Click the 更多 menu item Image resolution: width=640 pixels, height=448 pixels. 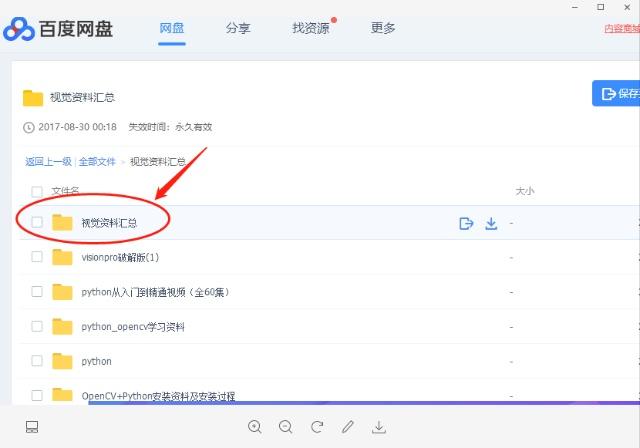coord(383,28)
